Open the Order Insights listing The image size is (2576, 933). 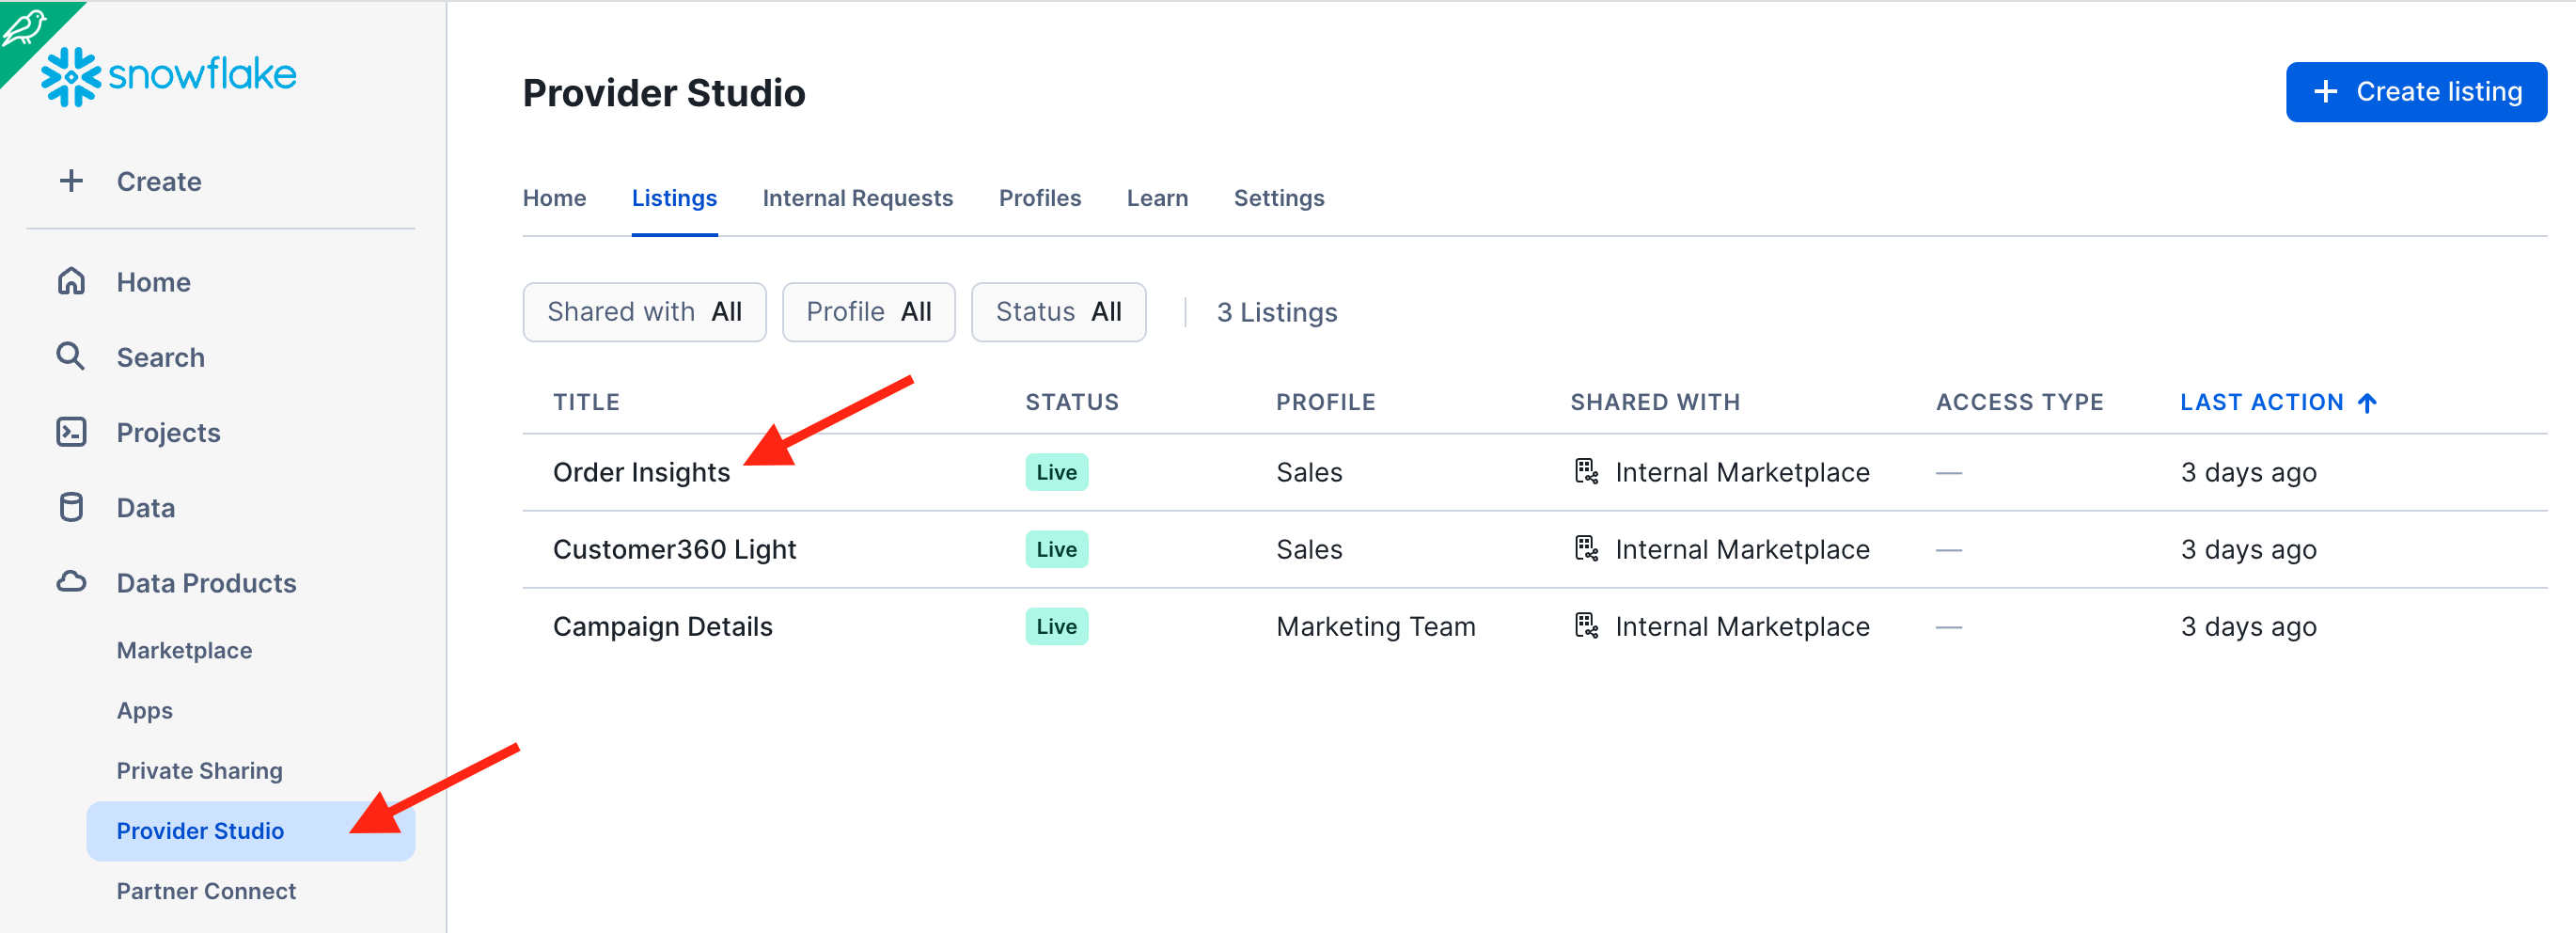(x=641, y=472)
